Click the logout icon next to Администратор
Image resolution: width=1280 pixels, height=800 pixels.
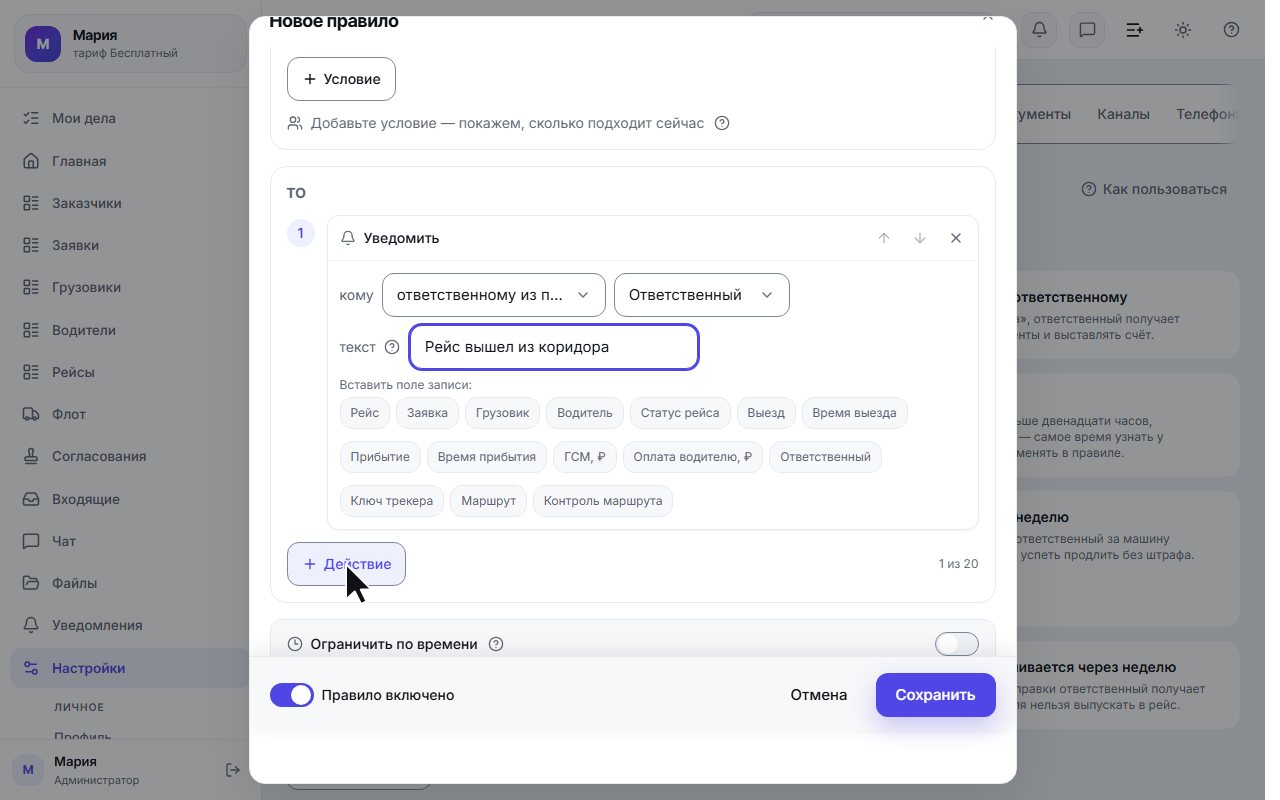233,770
